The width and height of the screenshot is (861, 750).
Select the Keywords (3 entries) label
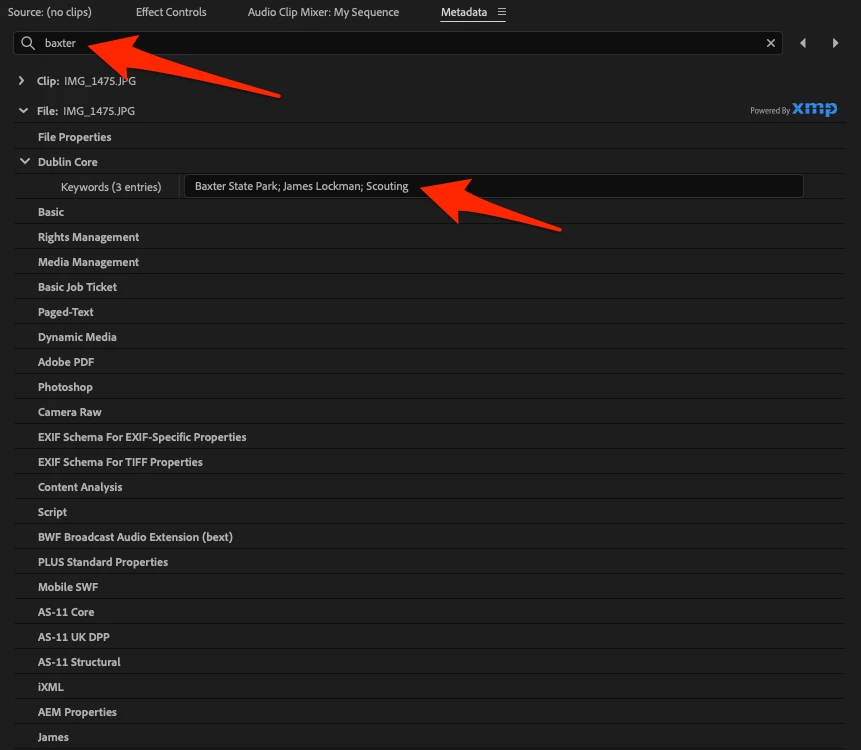pos(111,187)
